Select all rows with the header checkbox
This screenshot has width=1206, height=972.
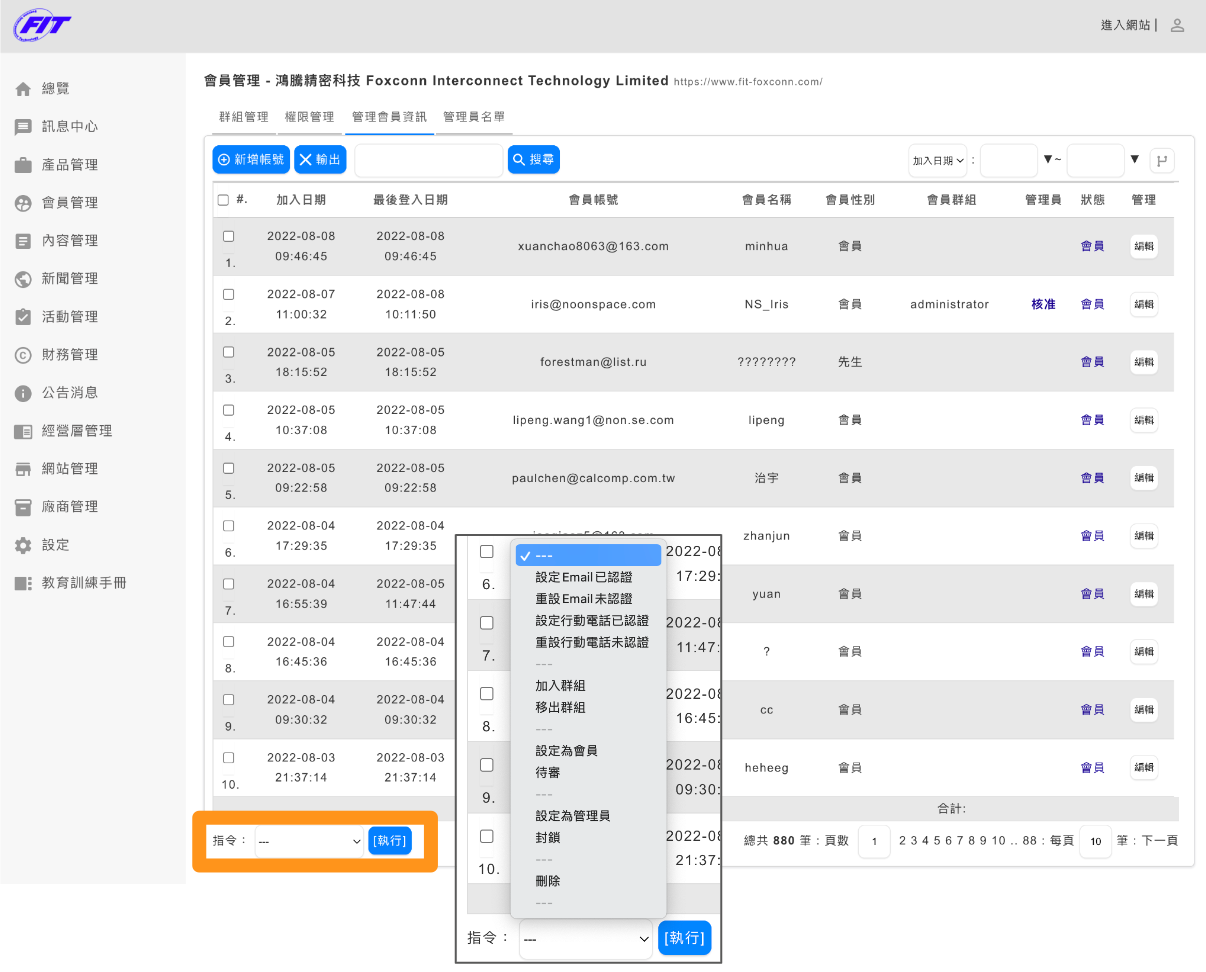[x=223, y=200]
